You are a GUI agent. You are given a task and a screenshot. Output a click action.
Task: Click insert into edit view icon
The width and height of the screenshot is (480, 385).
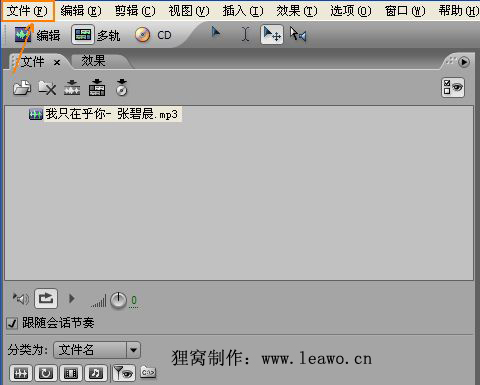click(x=72, y=88)
